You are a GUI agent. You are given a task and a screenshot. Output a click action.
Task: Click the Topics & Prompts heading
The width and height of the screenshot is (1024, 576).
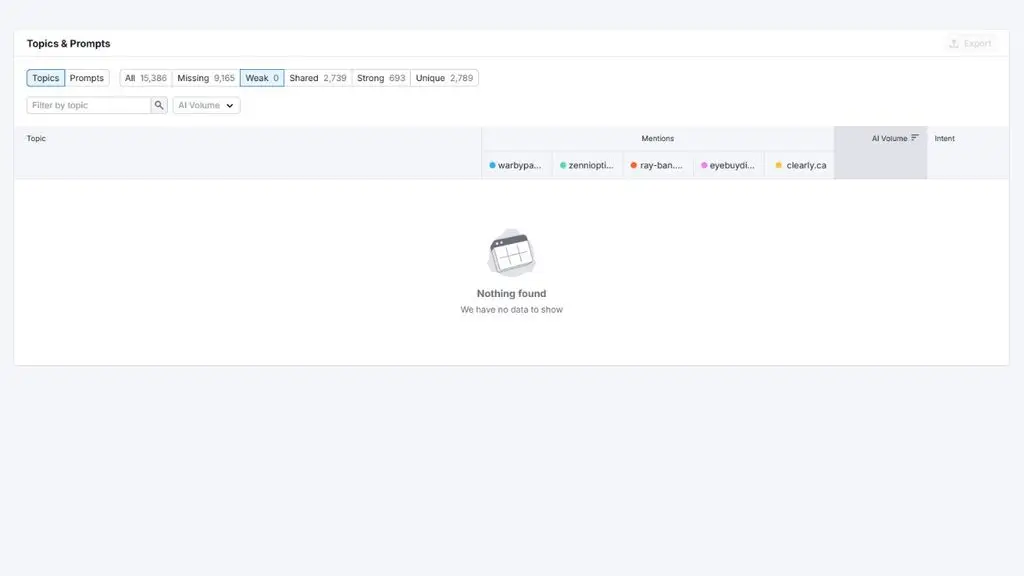[69, 44]
